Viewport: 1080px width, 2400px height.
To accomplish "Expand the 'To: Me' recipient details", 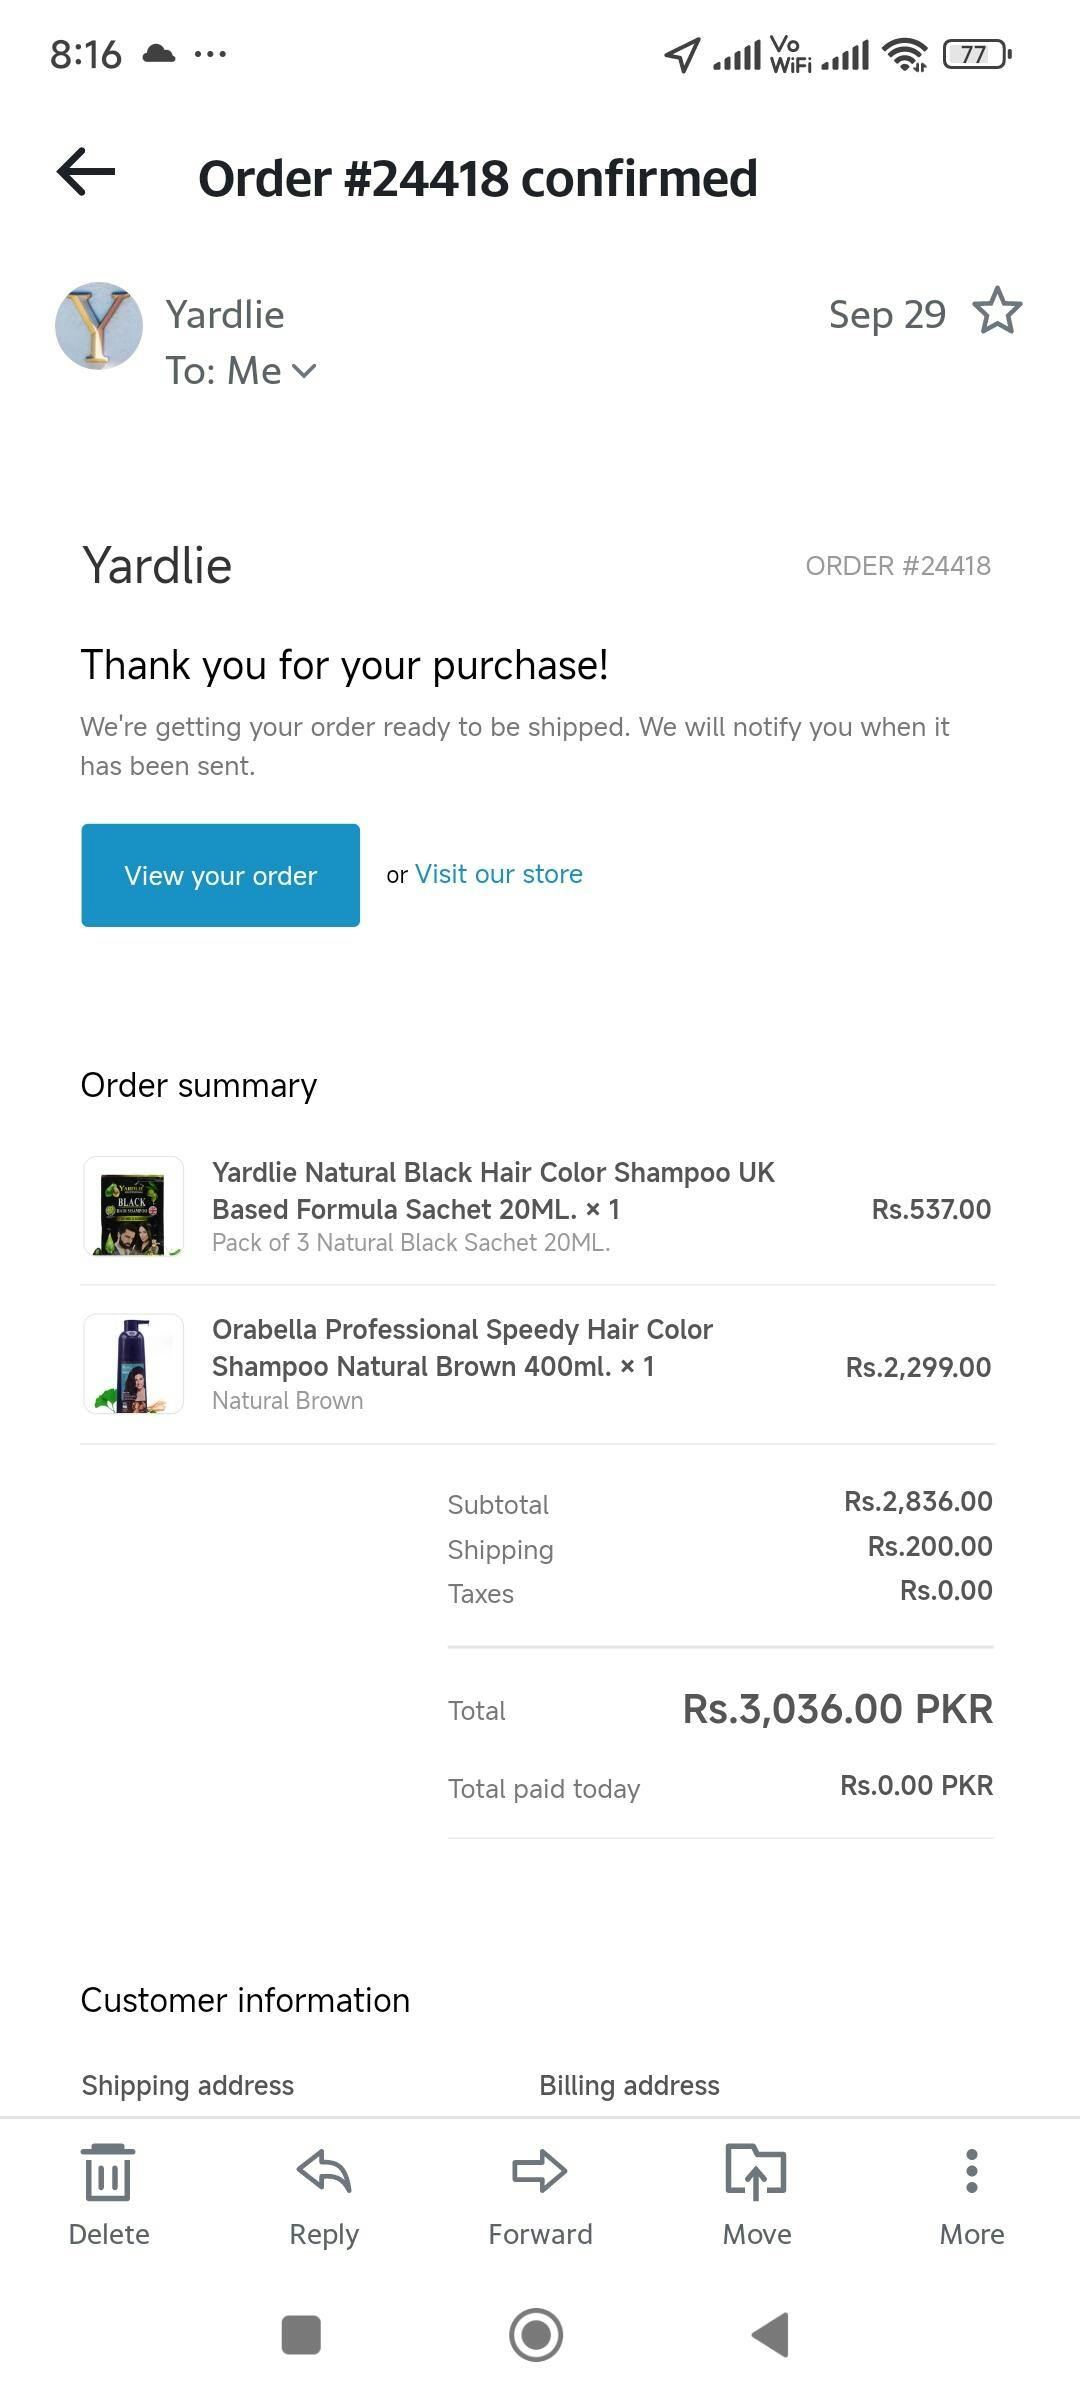I will click(x=304, y=371).
